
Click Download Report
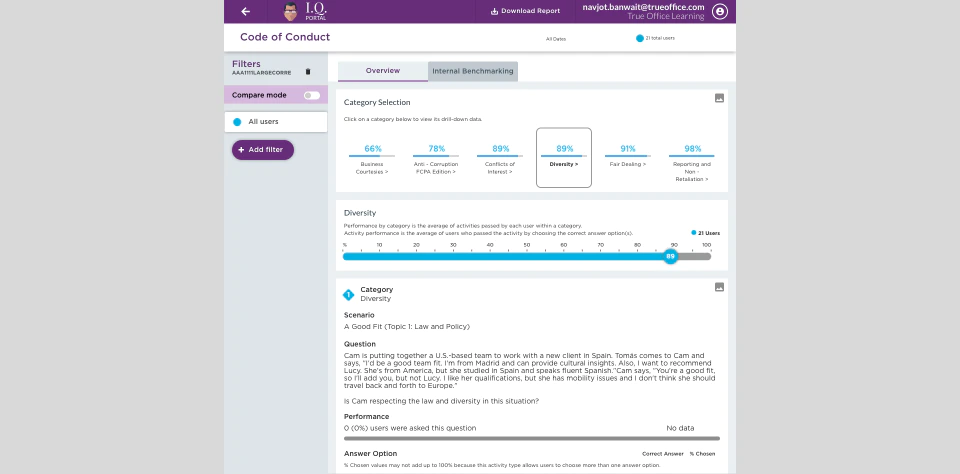point(525,11)
